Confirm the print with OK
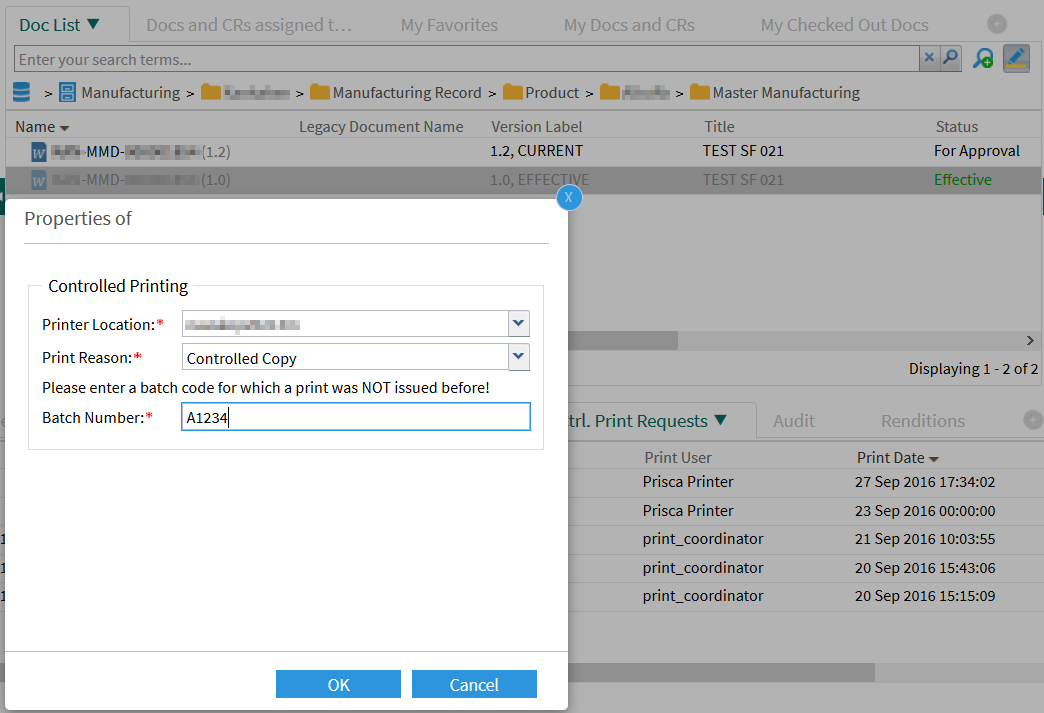 (x=338, y=684)
